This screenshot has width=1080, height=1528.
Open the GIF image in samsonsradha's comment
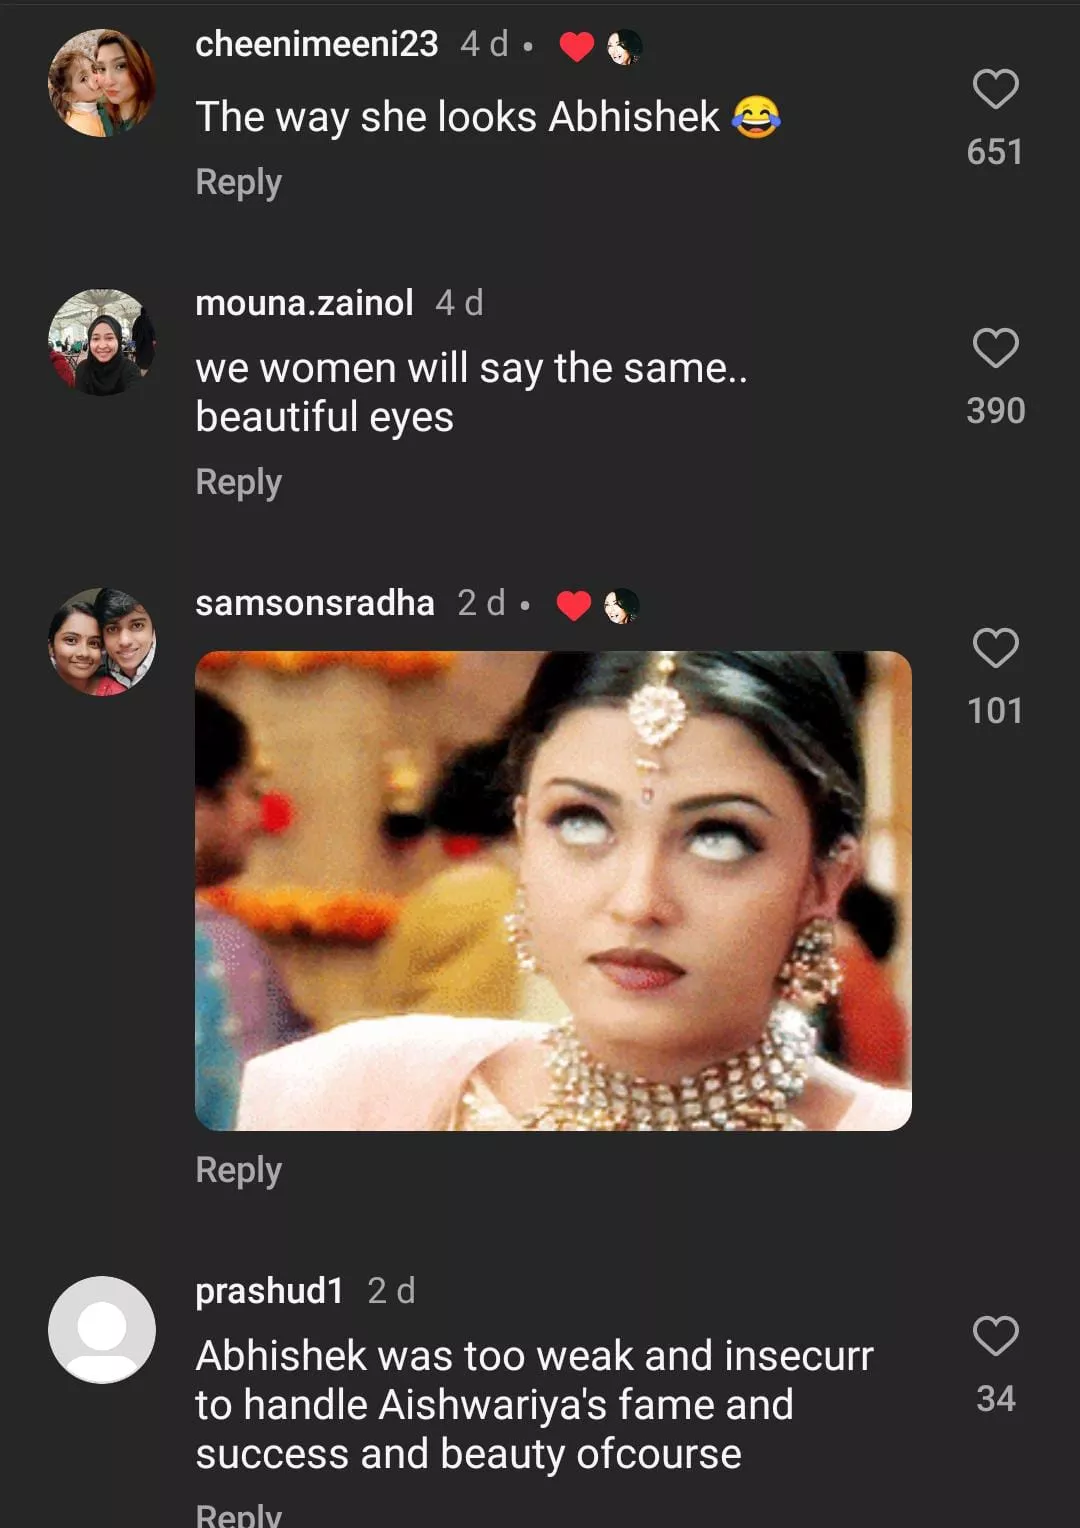pyautogui.click(x=553, y=890)
